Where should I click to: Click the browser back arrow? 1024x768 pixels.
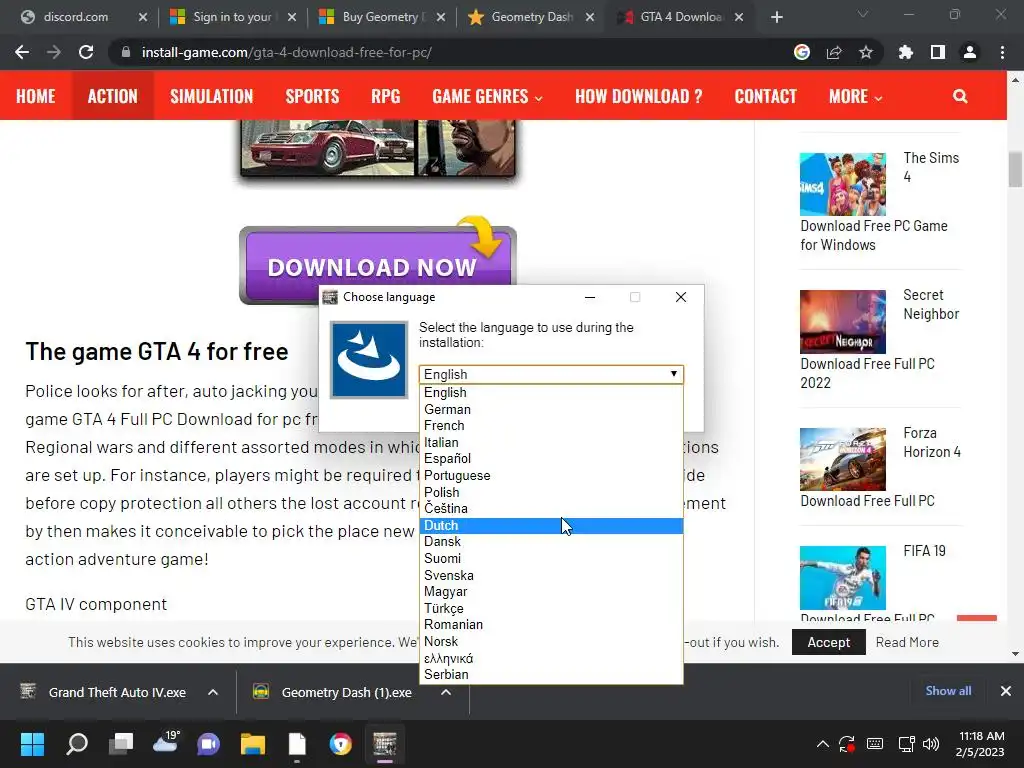click(x=22, y=52)
